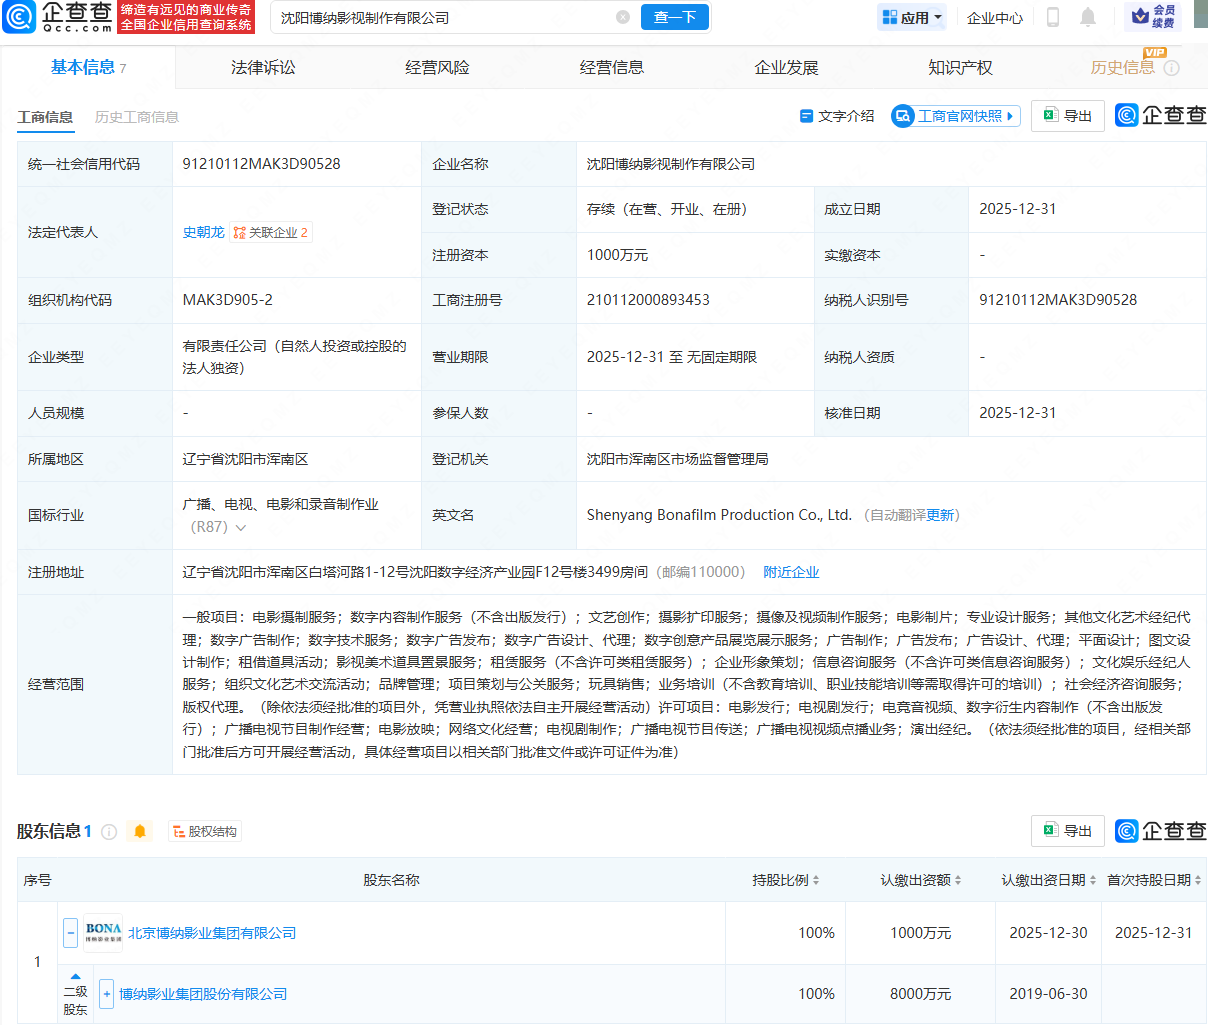
Task: Click the 查一下 search button
Action: (x=674, y=17)
